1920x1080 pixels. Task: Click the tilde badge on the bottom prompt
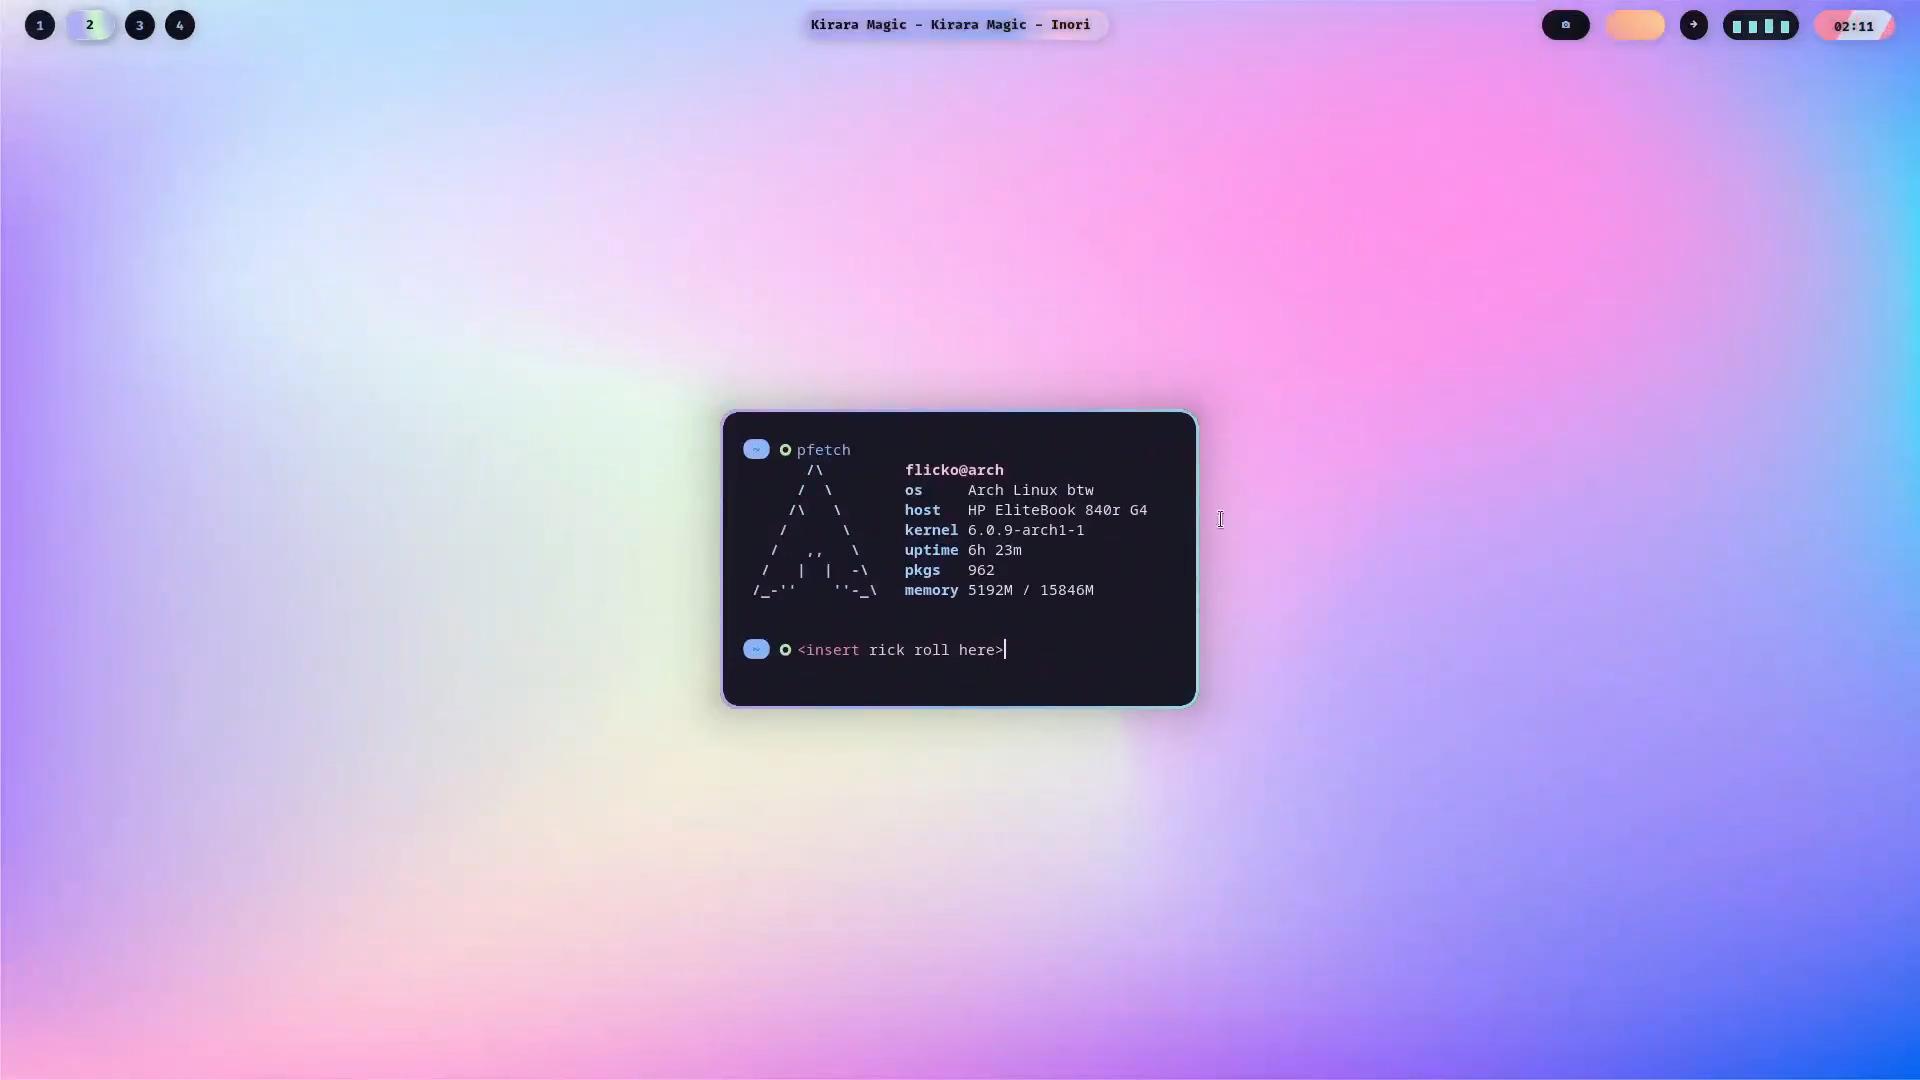tap(756, 650)
